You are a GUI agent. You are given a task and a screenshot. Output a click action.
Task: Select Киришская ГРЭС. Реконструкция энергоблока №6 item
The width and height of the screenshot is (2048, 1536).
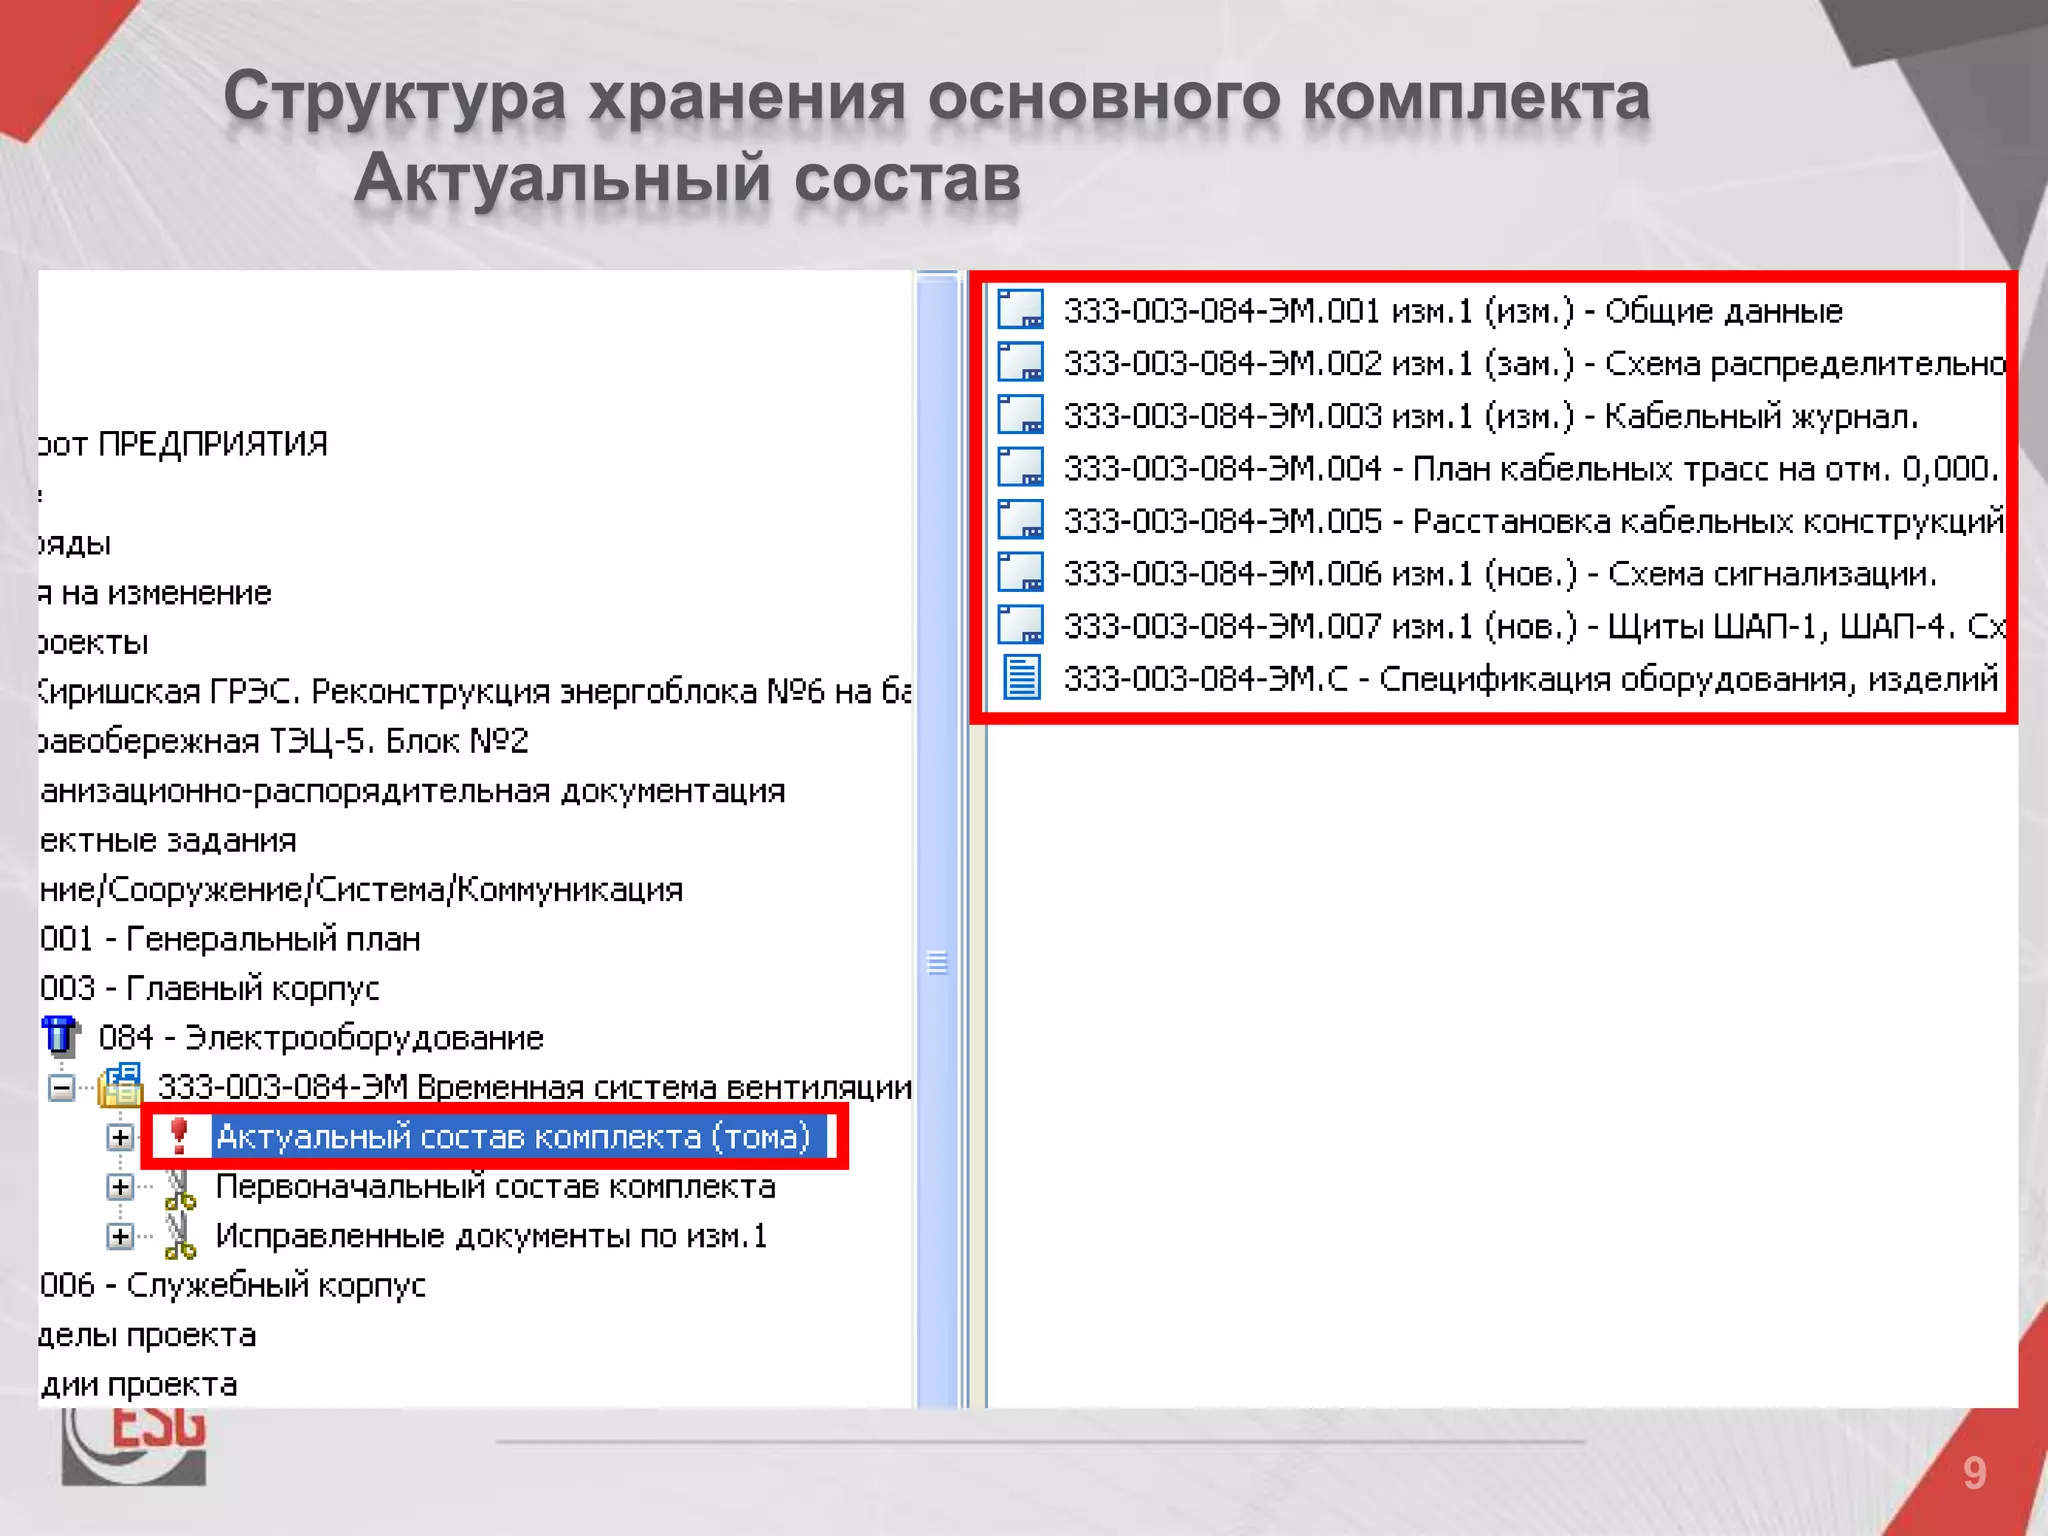476,691
